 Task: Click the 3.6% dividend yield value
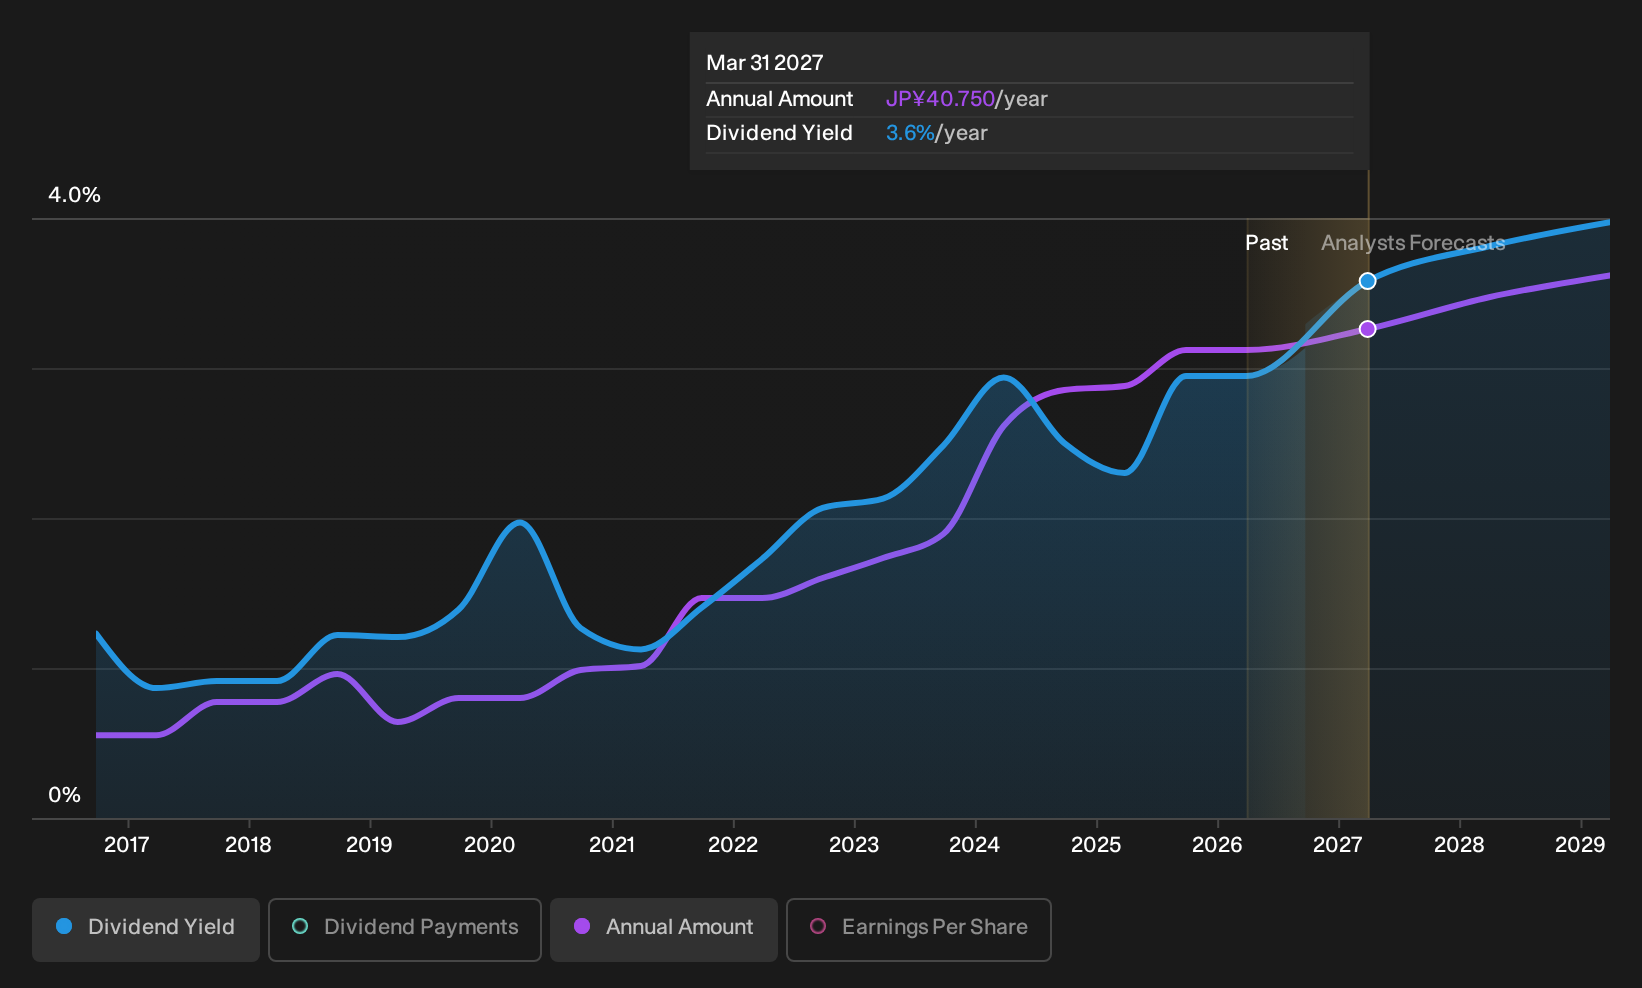click(910, 133)
